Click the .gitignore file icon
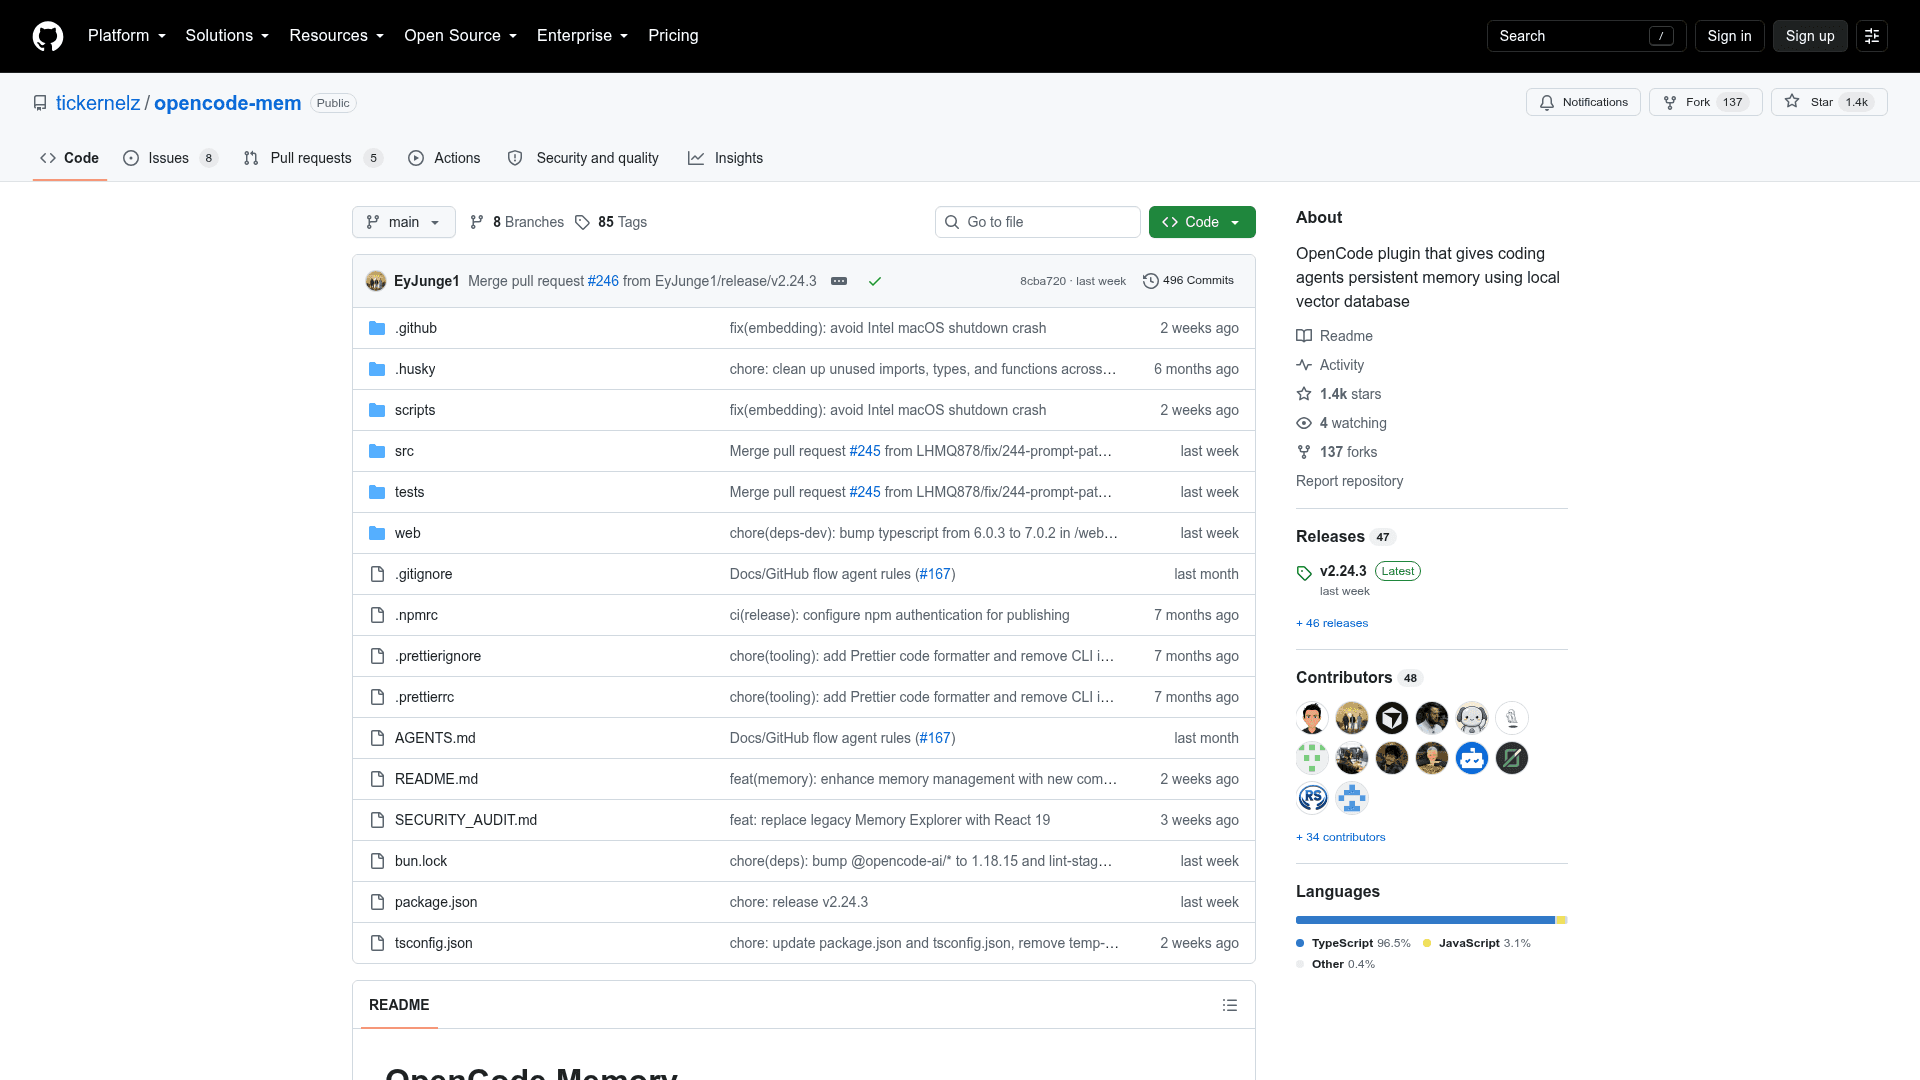This screenshot has height=1080, width=1920. coord(377,574)
